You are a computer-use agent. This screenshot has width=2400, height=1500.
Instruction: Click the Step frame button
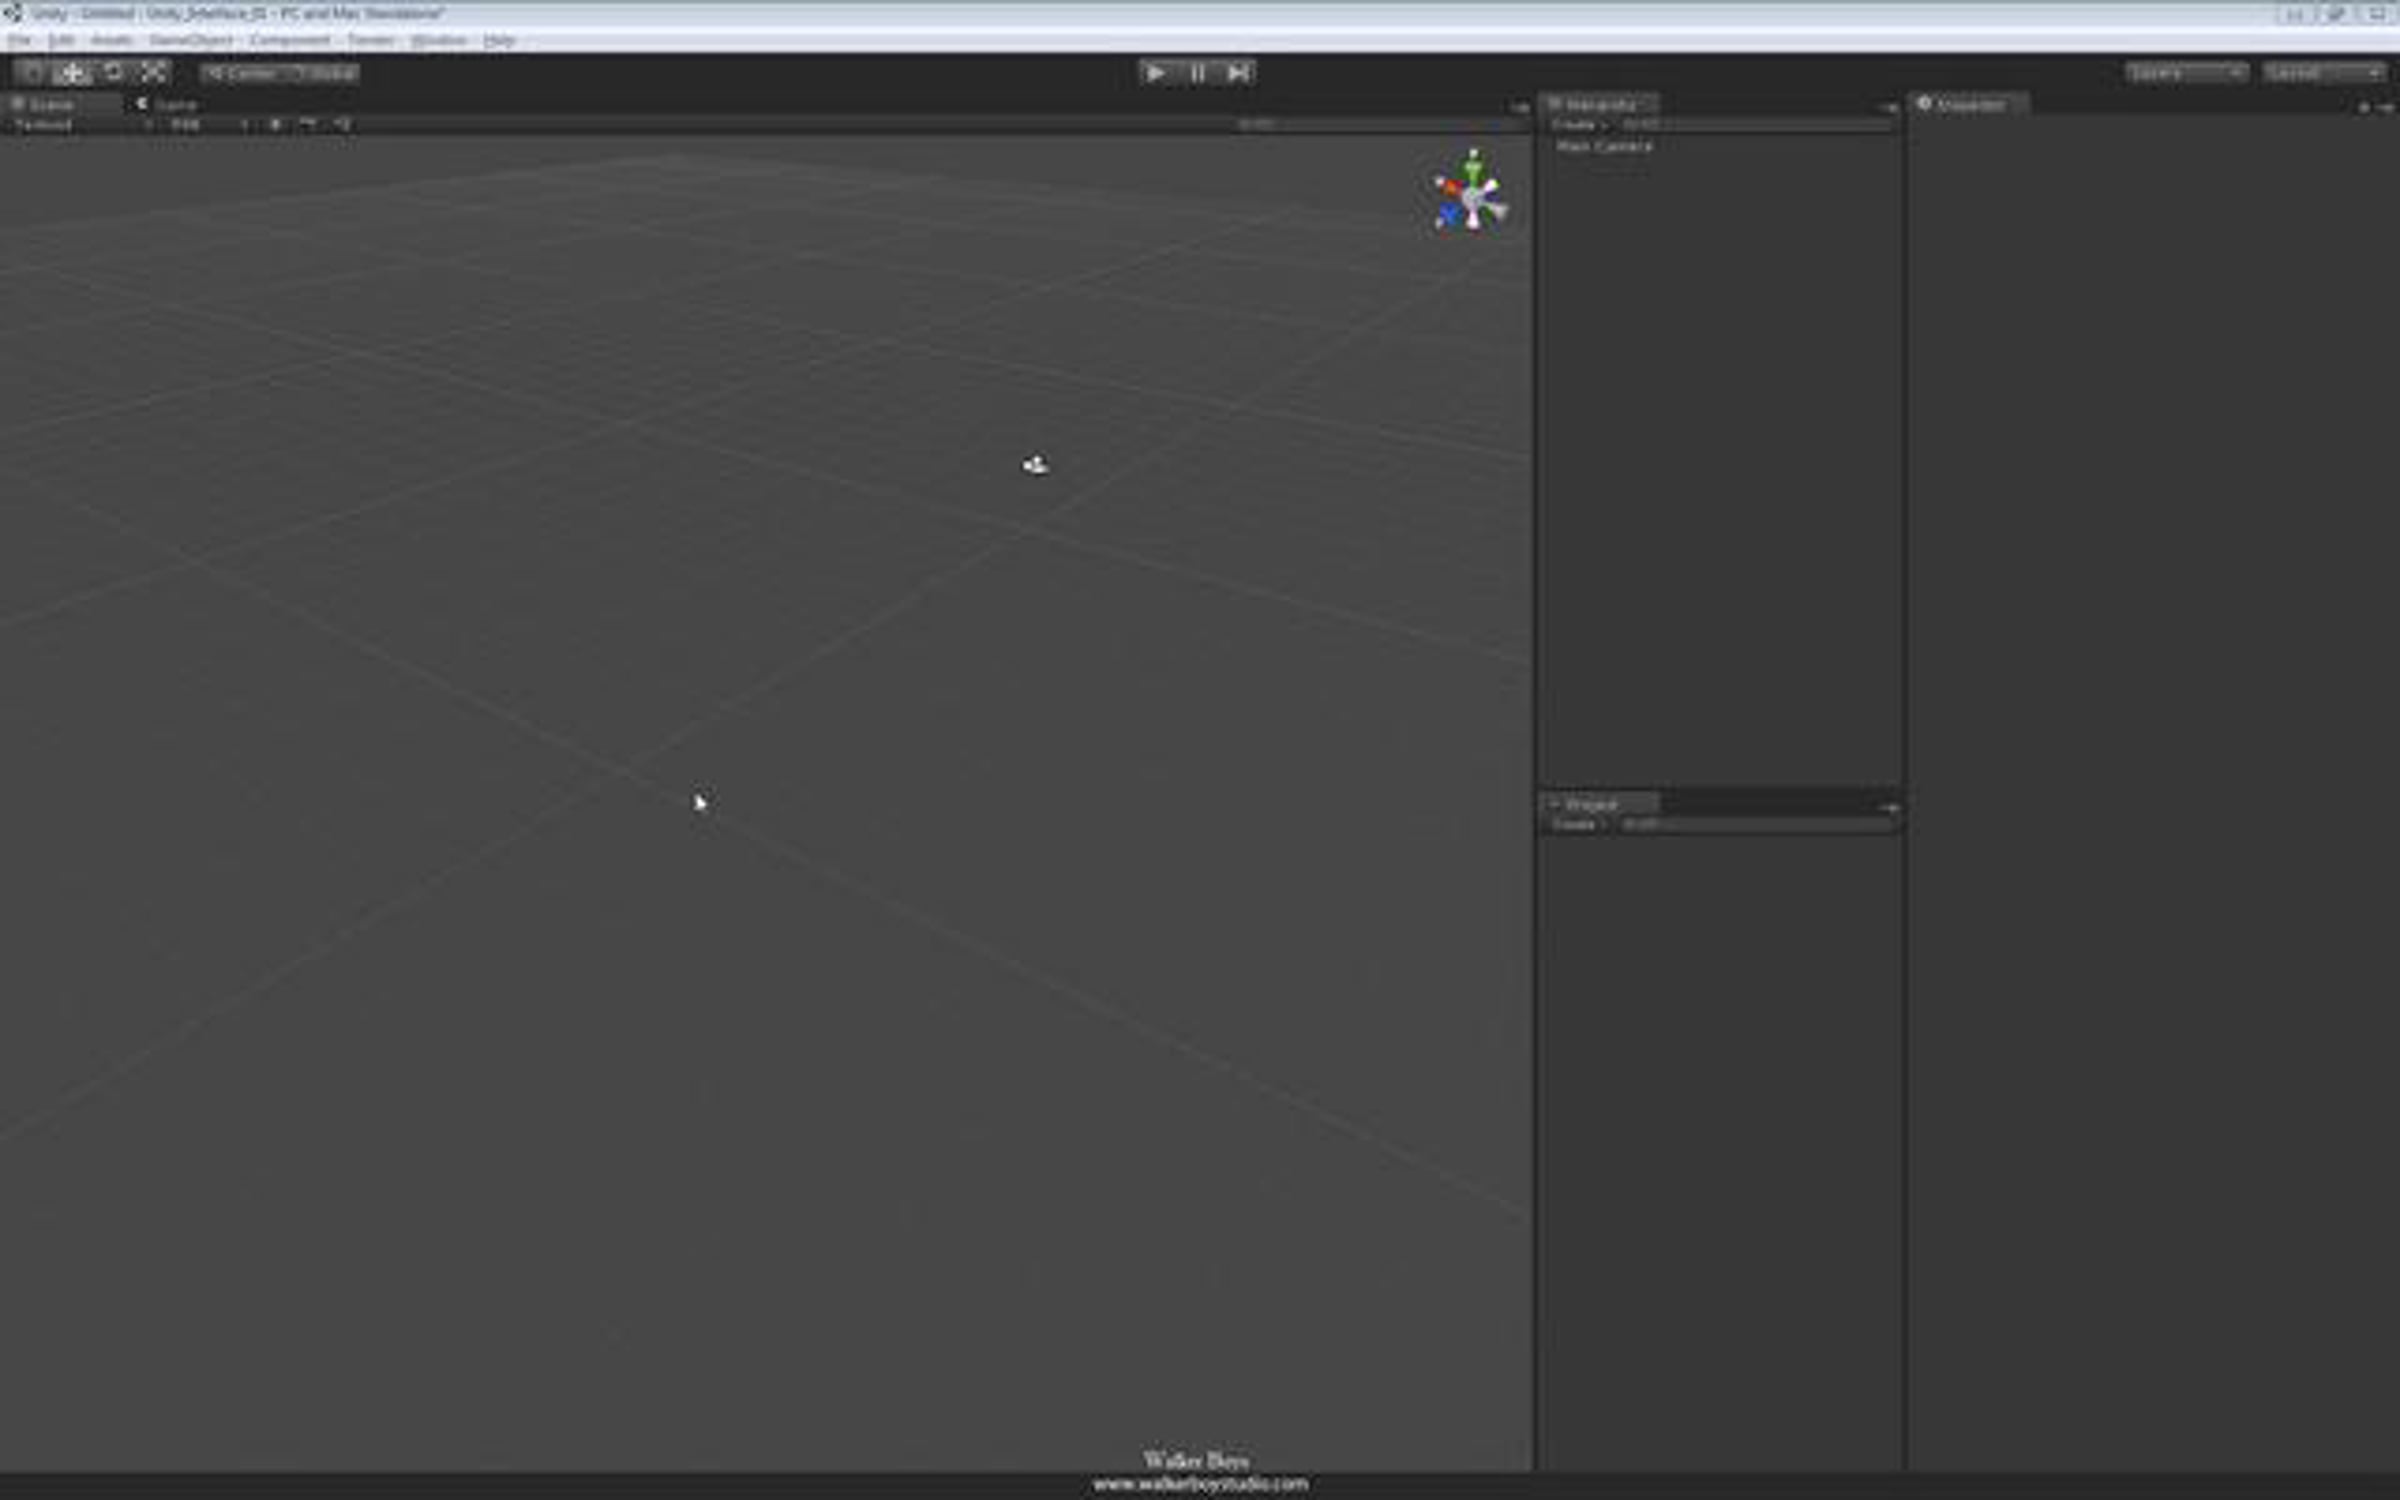pos(1238,73)
